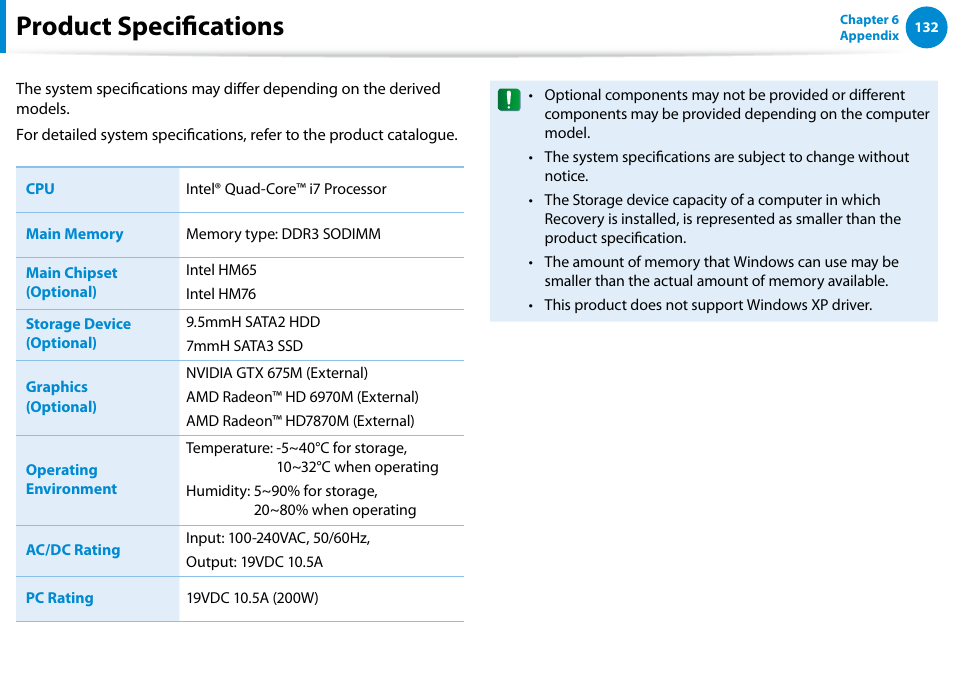Click the 10~32°C when operating line
The image size is (954, 677).
click(358, 467)
